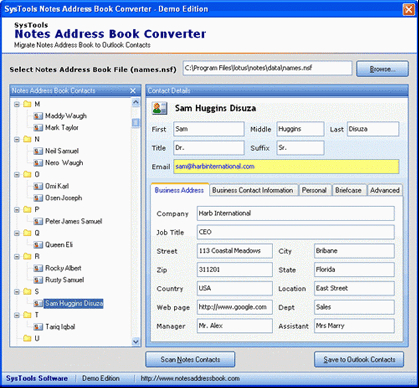419x388 pixels.
Task: Click the City field showing Bribane
Action: (354, 251)
